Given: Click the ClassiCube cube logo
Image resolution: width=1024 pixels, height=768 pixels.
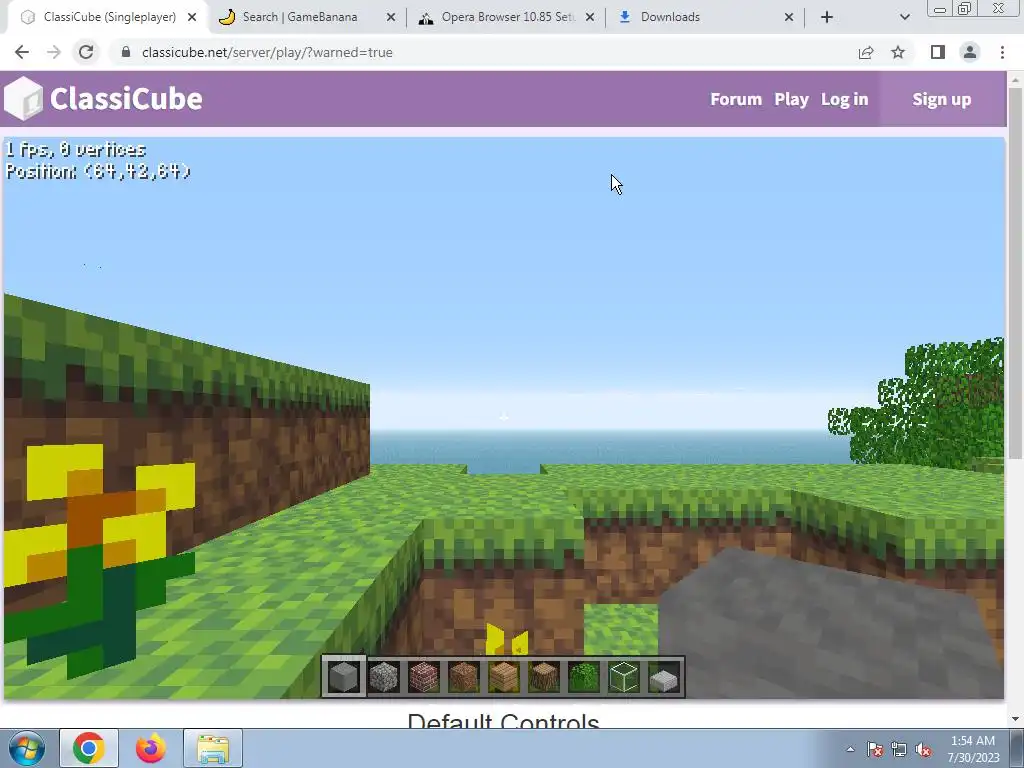Looking at the screenshot, I should (24, 99).
